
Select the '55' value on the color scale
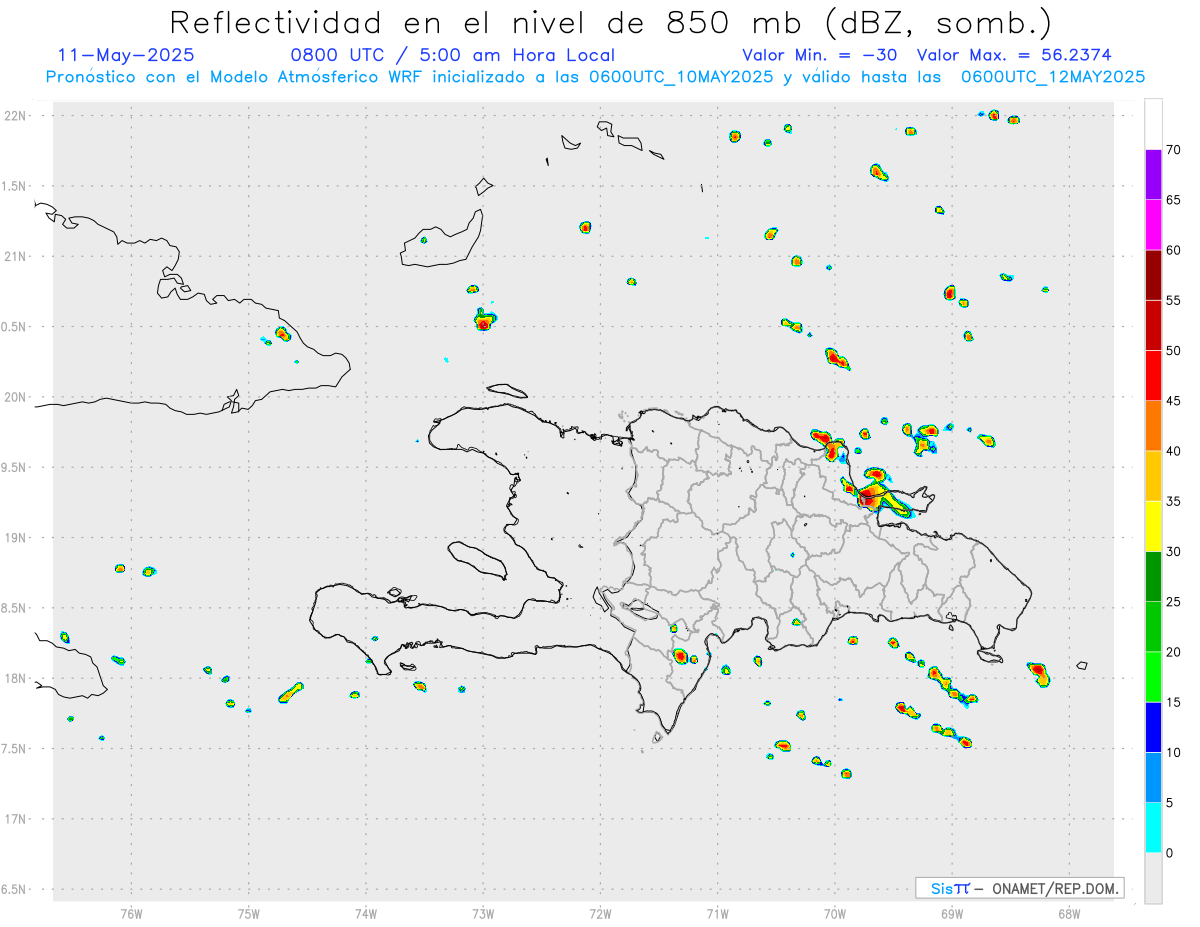(x=1173, y=300)
